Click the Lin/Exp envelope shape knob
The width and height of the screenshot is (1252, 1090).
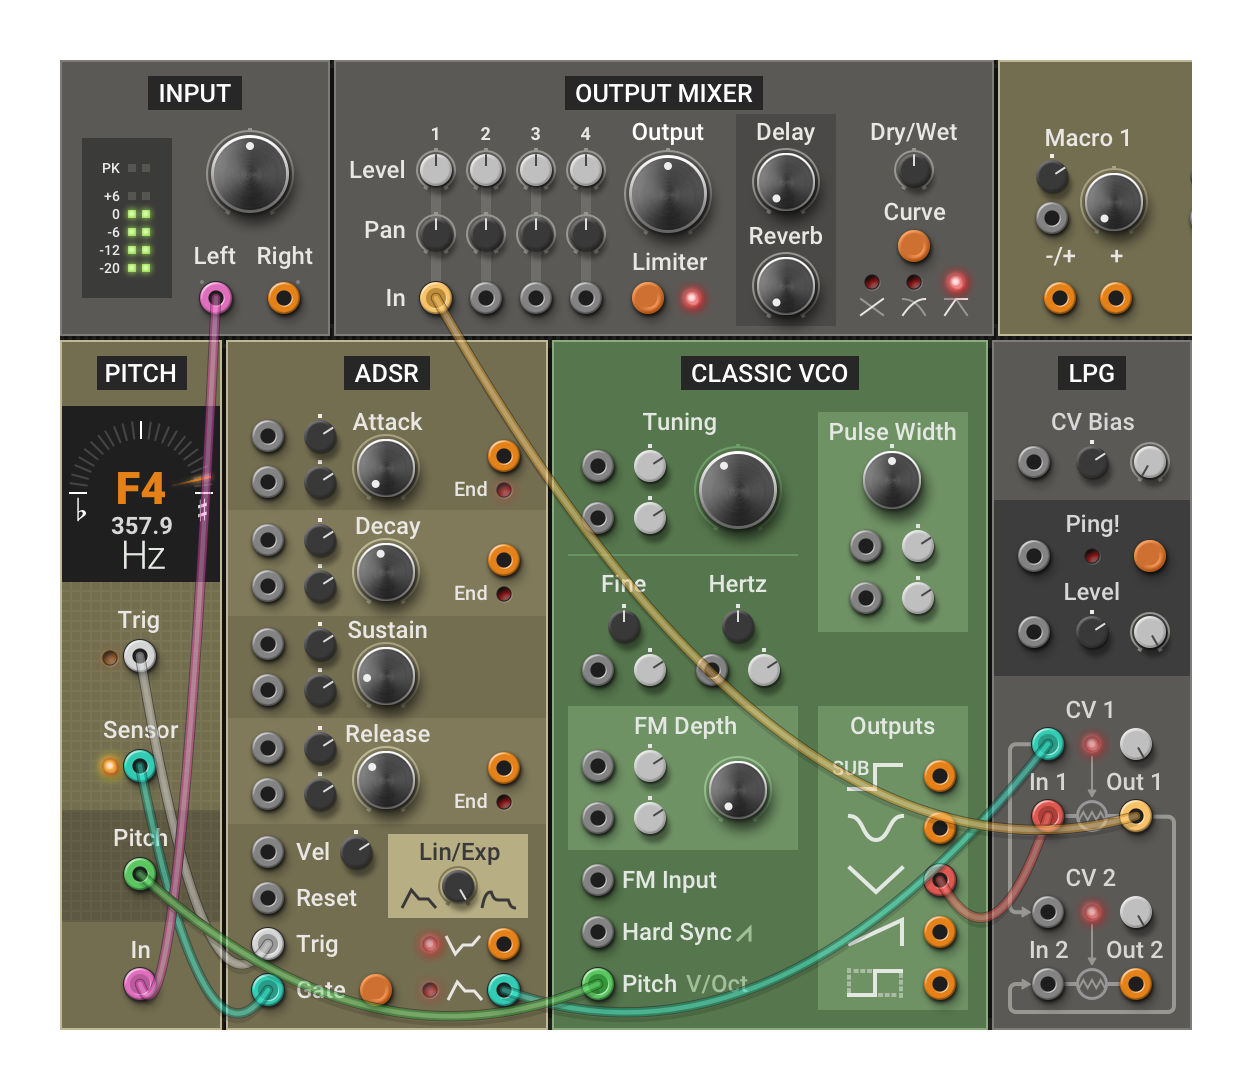458,885
